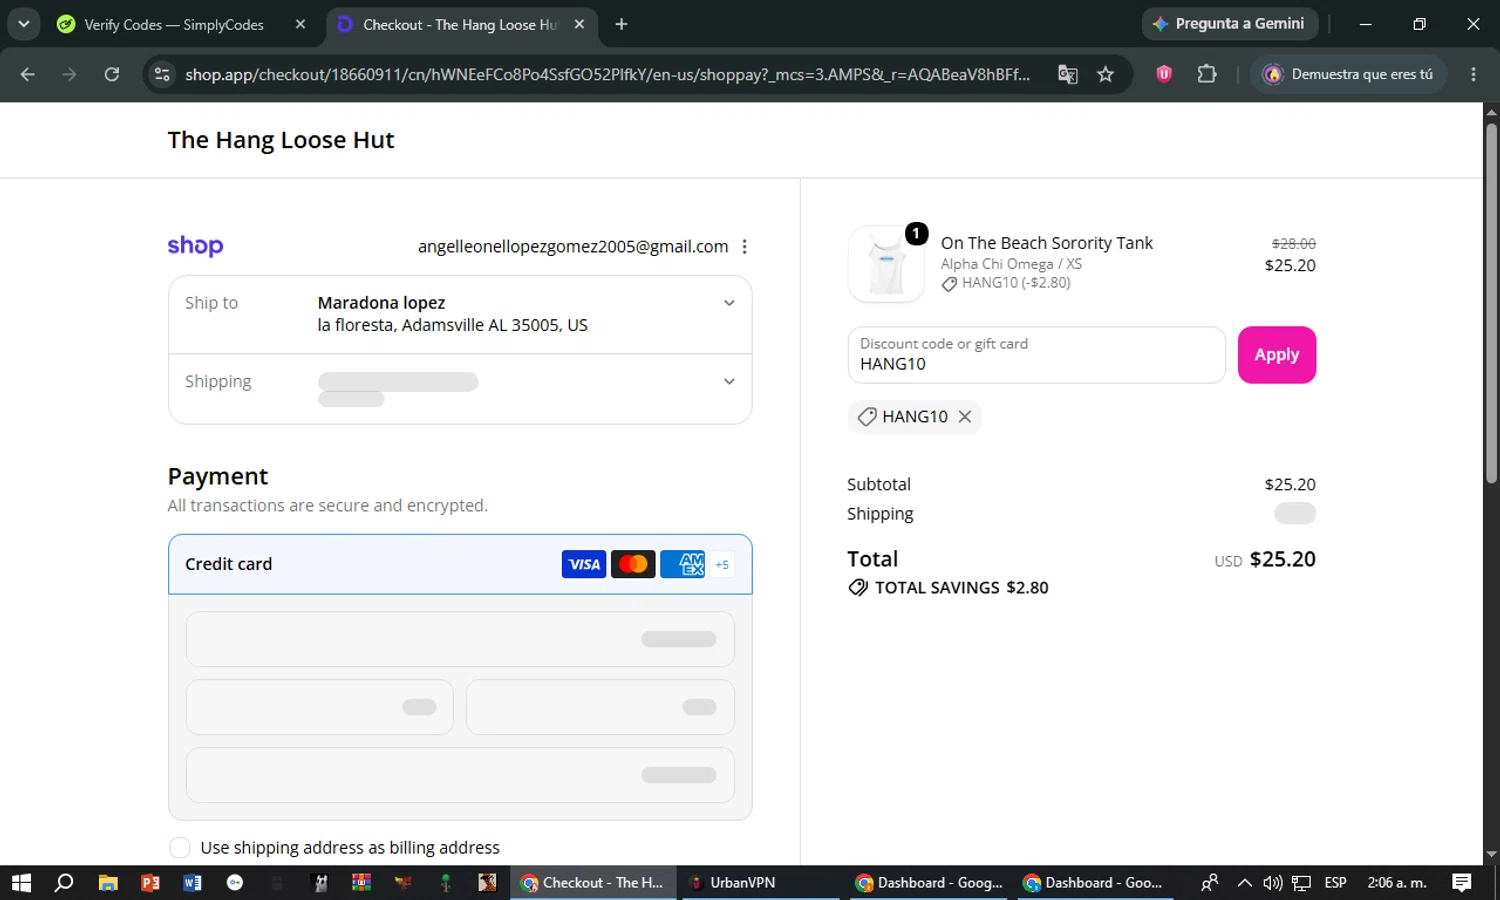Switch to second Dashboard Chrome window in taskbar

pyautogui.click(x=1093, y=883)
